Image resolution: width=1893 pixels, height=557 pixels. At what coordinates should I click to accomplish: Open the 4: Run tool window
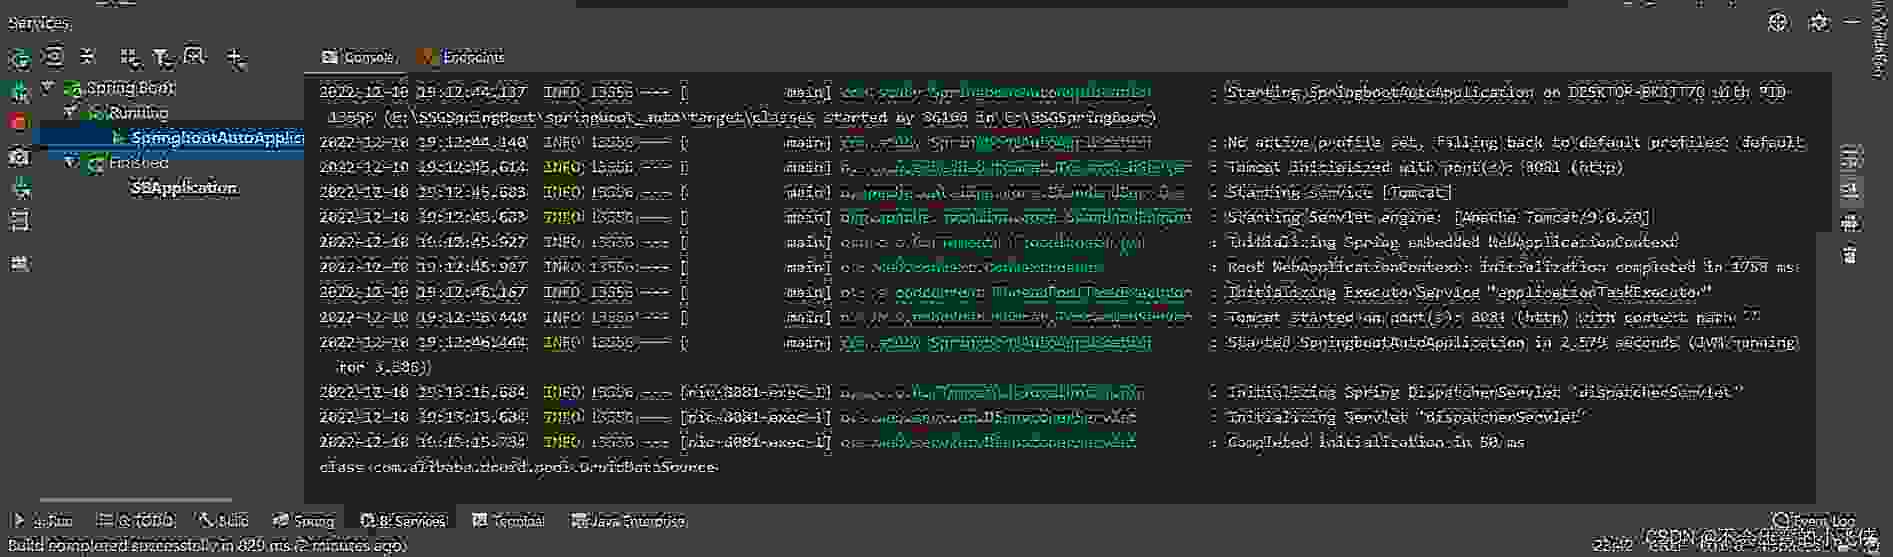[x=42, y=521]
